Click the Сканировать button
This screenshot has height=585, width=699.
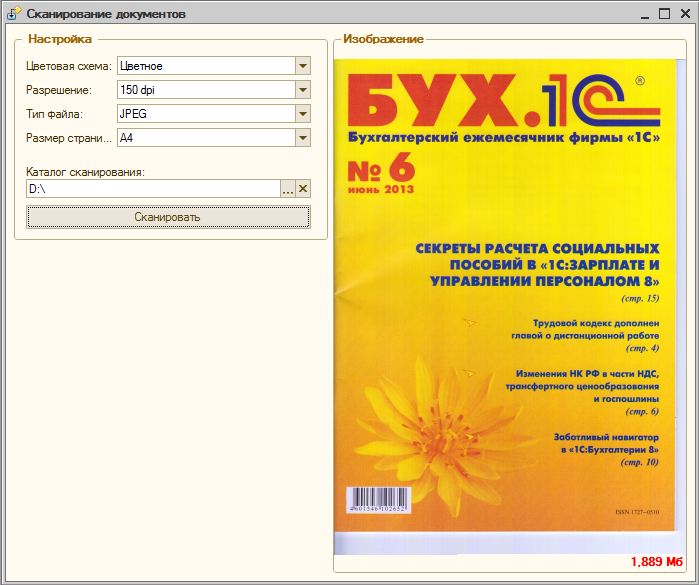click(x=168, y=217)
